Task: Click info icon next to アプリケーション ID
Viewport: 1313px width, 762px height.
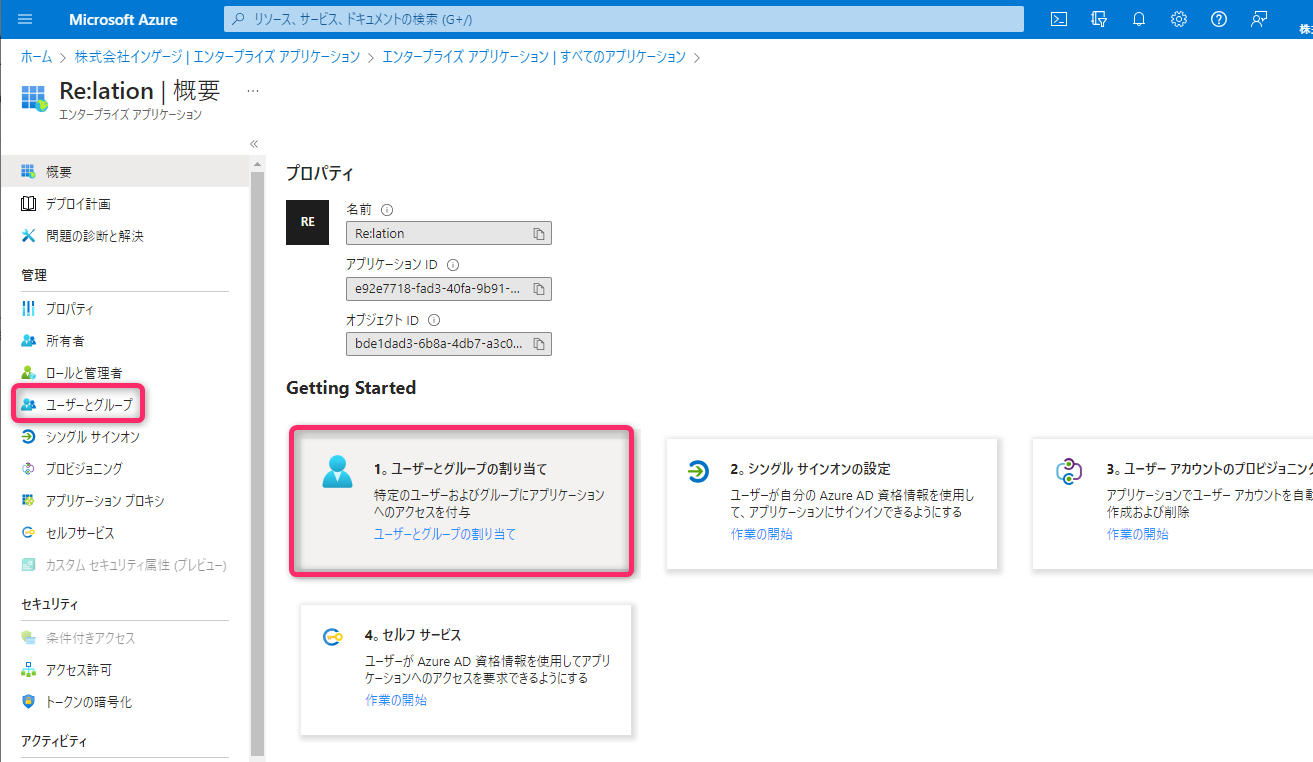Action: pyautogui.click(x=452, y=265)
